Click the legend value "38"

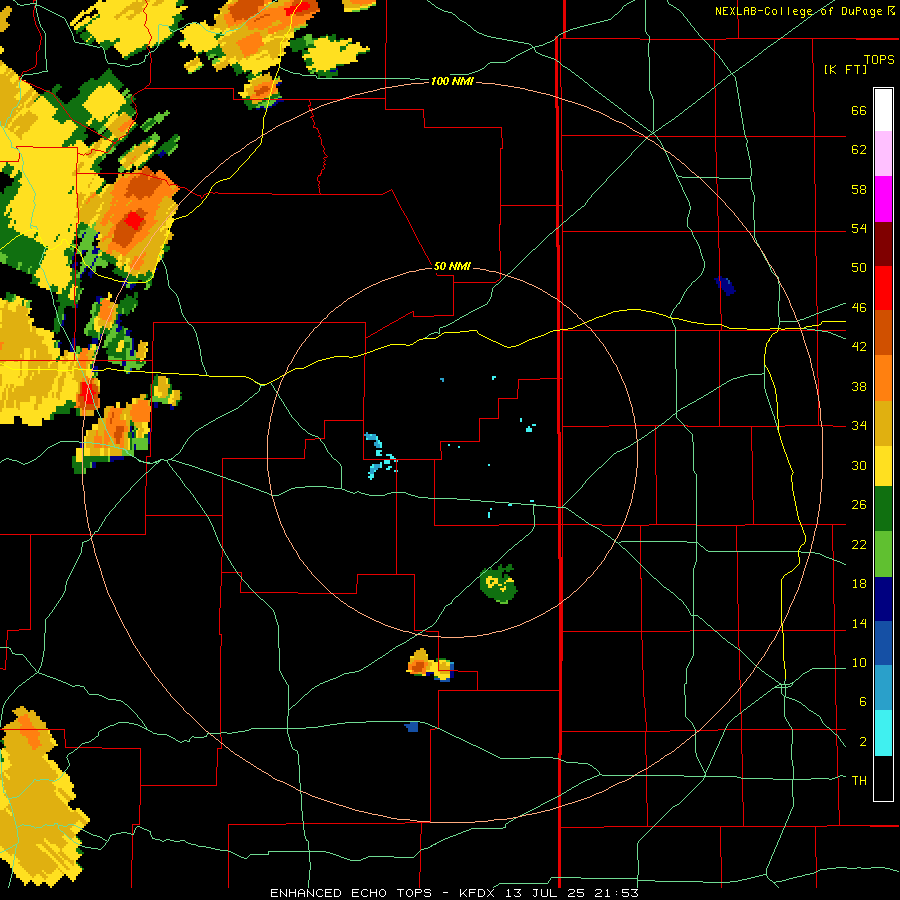point(859,386)
